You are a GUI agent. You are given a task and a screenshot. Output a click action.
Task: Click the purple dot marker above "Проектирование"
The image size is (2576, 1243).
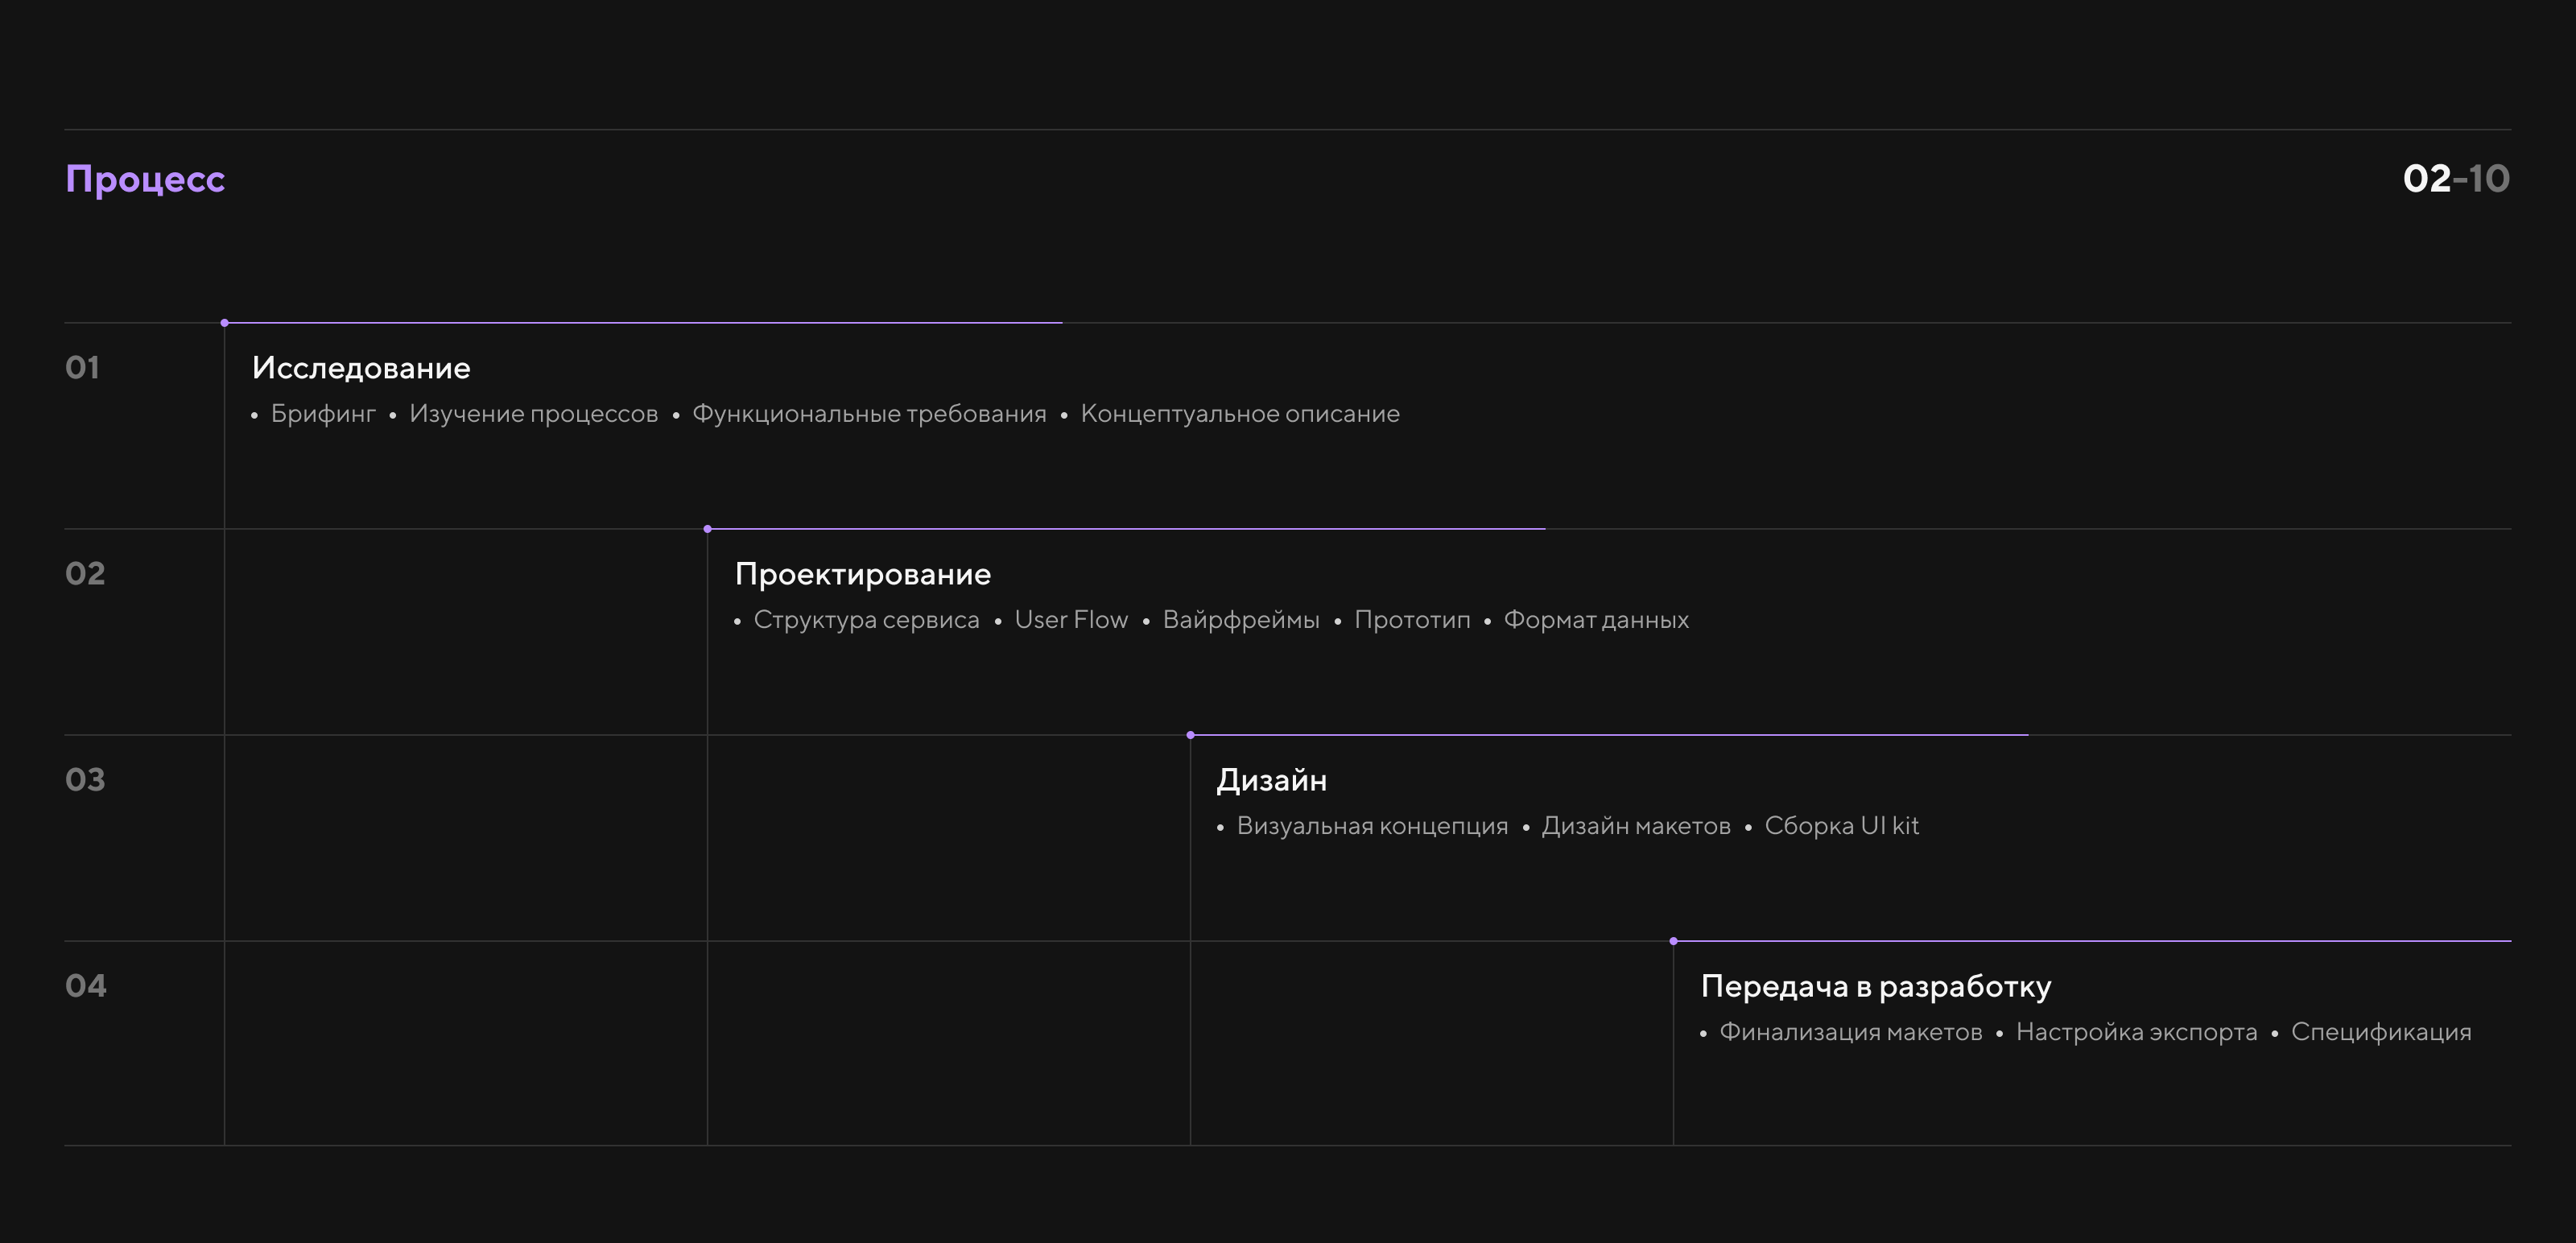click(x=708, y=529)
